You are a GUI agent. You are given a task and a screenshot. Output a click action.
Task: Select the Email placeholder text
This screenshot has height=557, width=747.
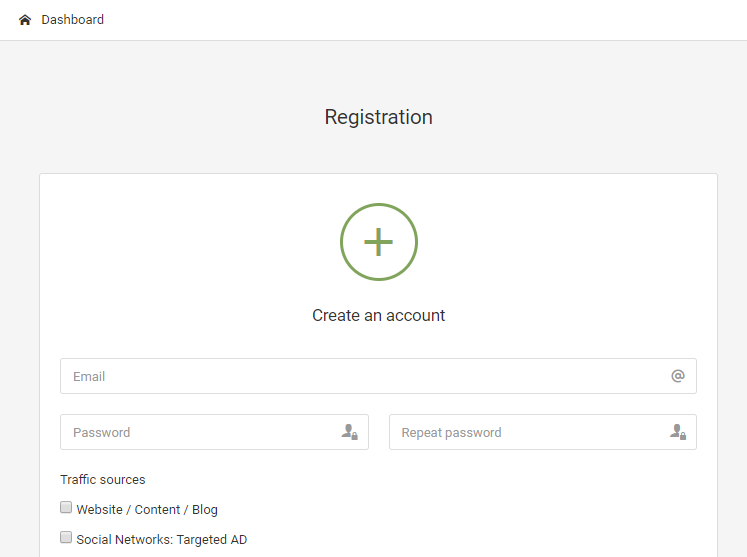tap(89, 376)
